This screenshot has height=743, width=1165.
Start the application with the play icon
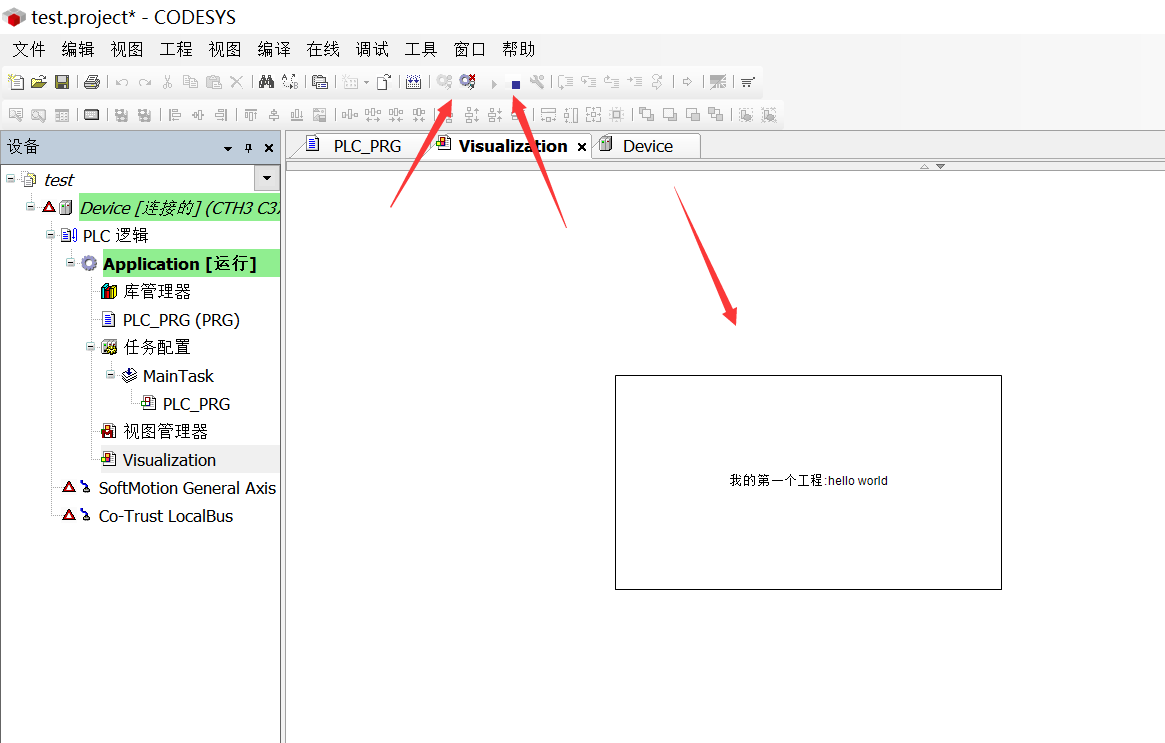(x=494, y=83)
